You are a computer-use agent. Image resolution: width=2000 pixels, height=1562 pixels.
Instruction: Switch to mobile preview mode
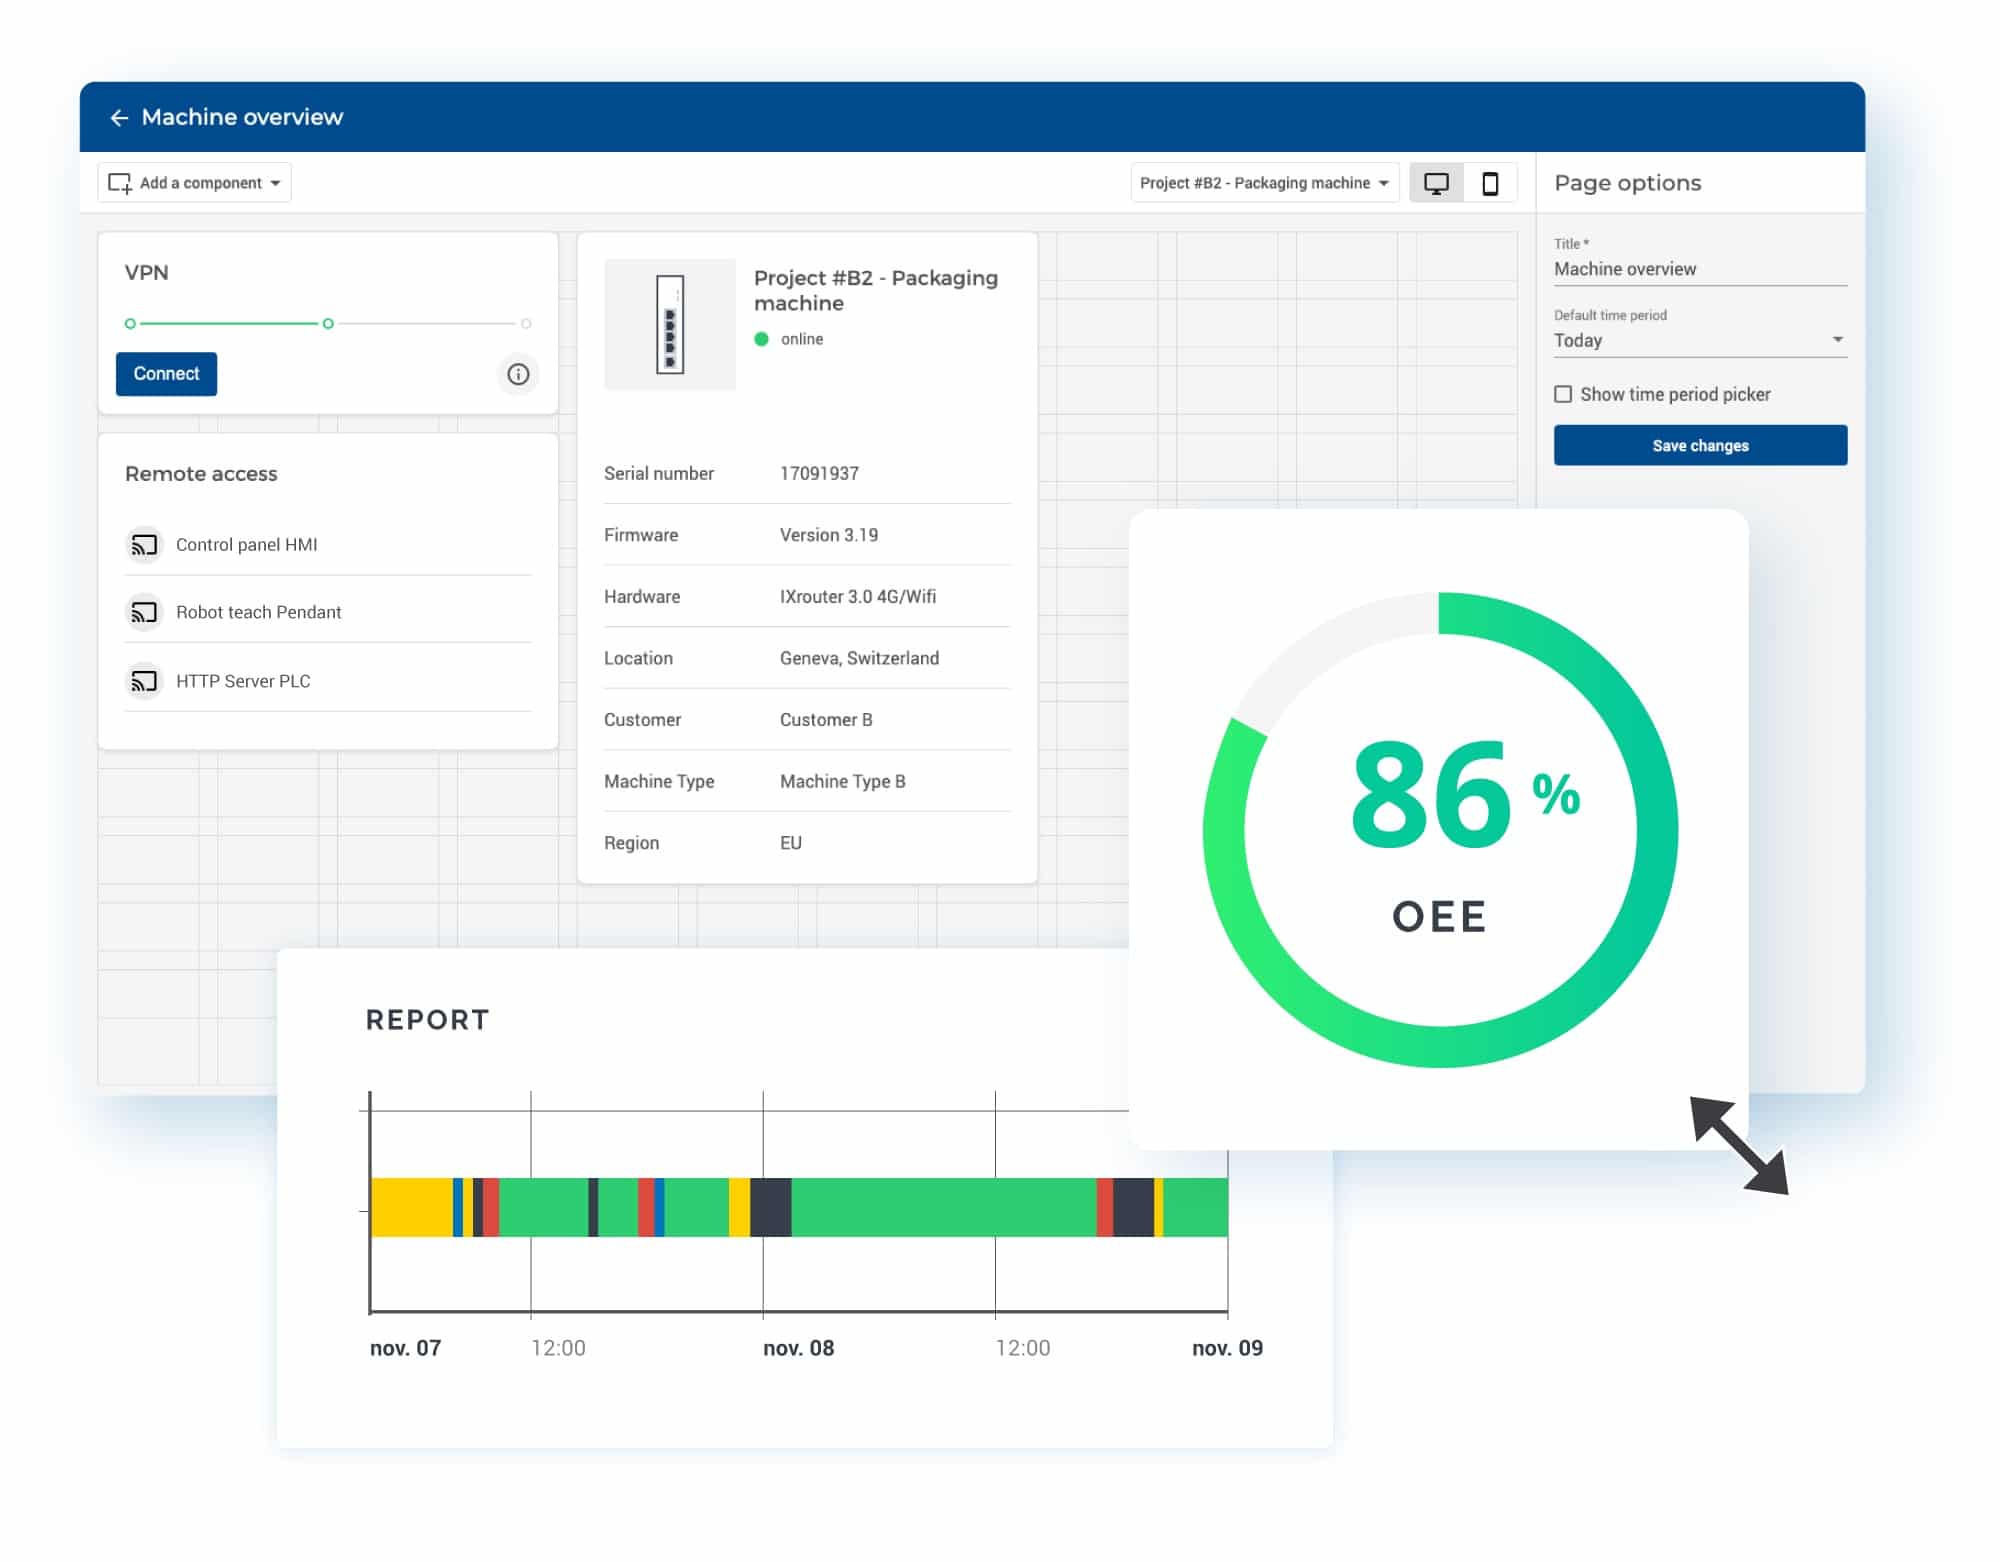click(x=1490, y=183)
